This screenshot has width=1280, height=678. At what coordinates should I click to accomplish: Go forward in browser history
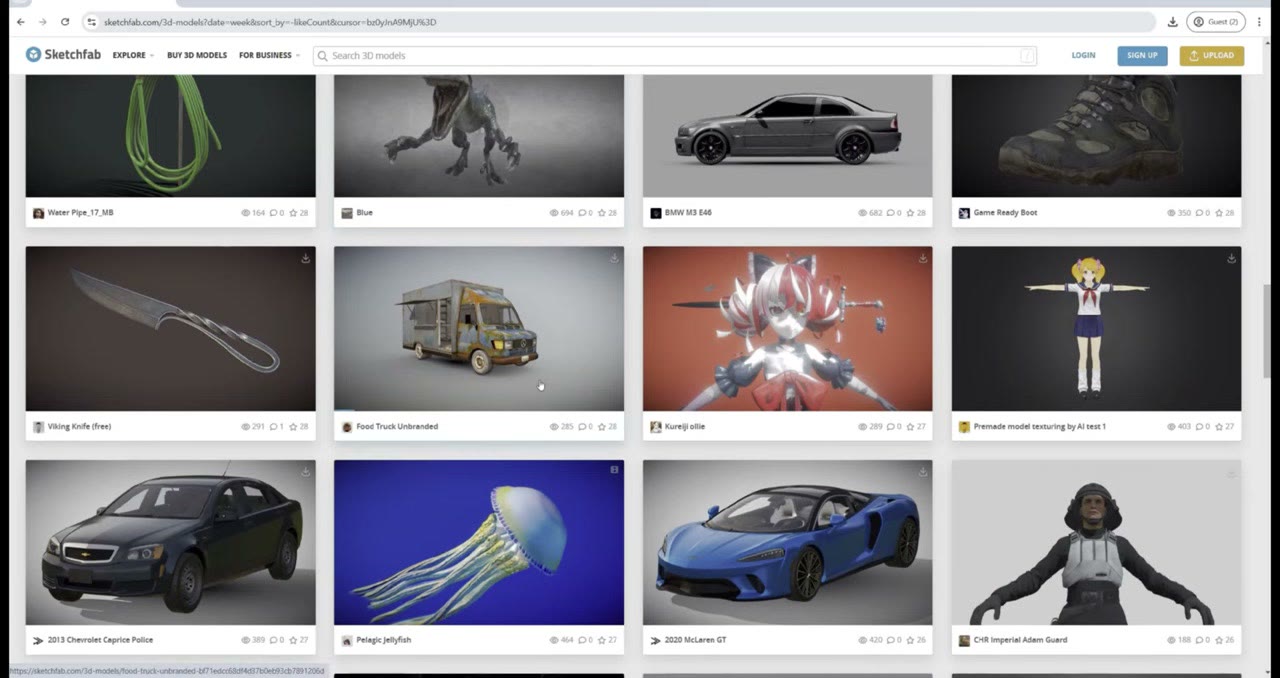[42, 21]
